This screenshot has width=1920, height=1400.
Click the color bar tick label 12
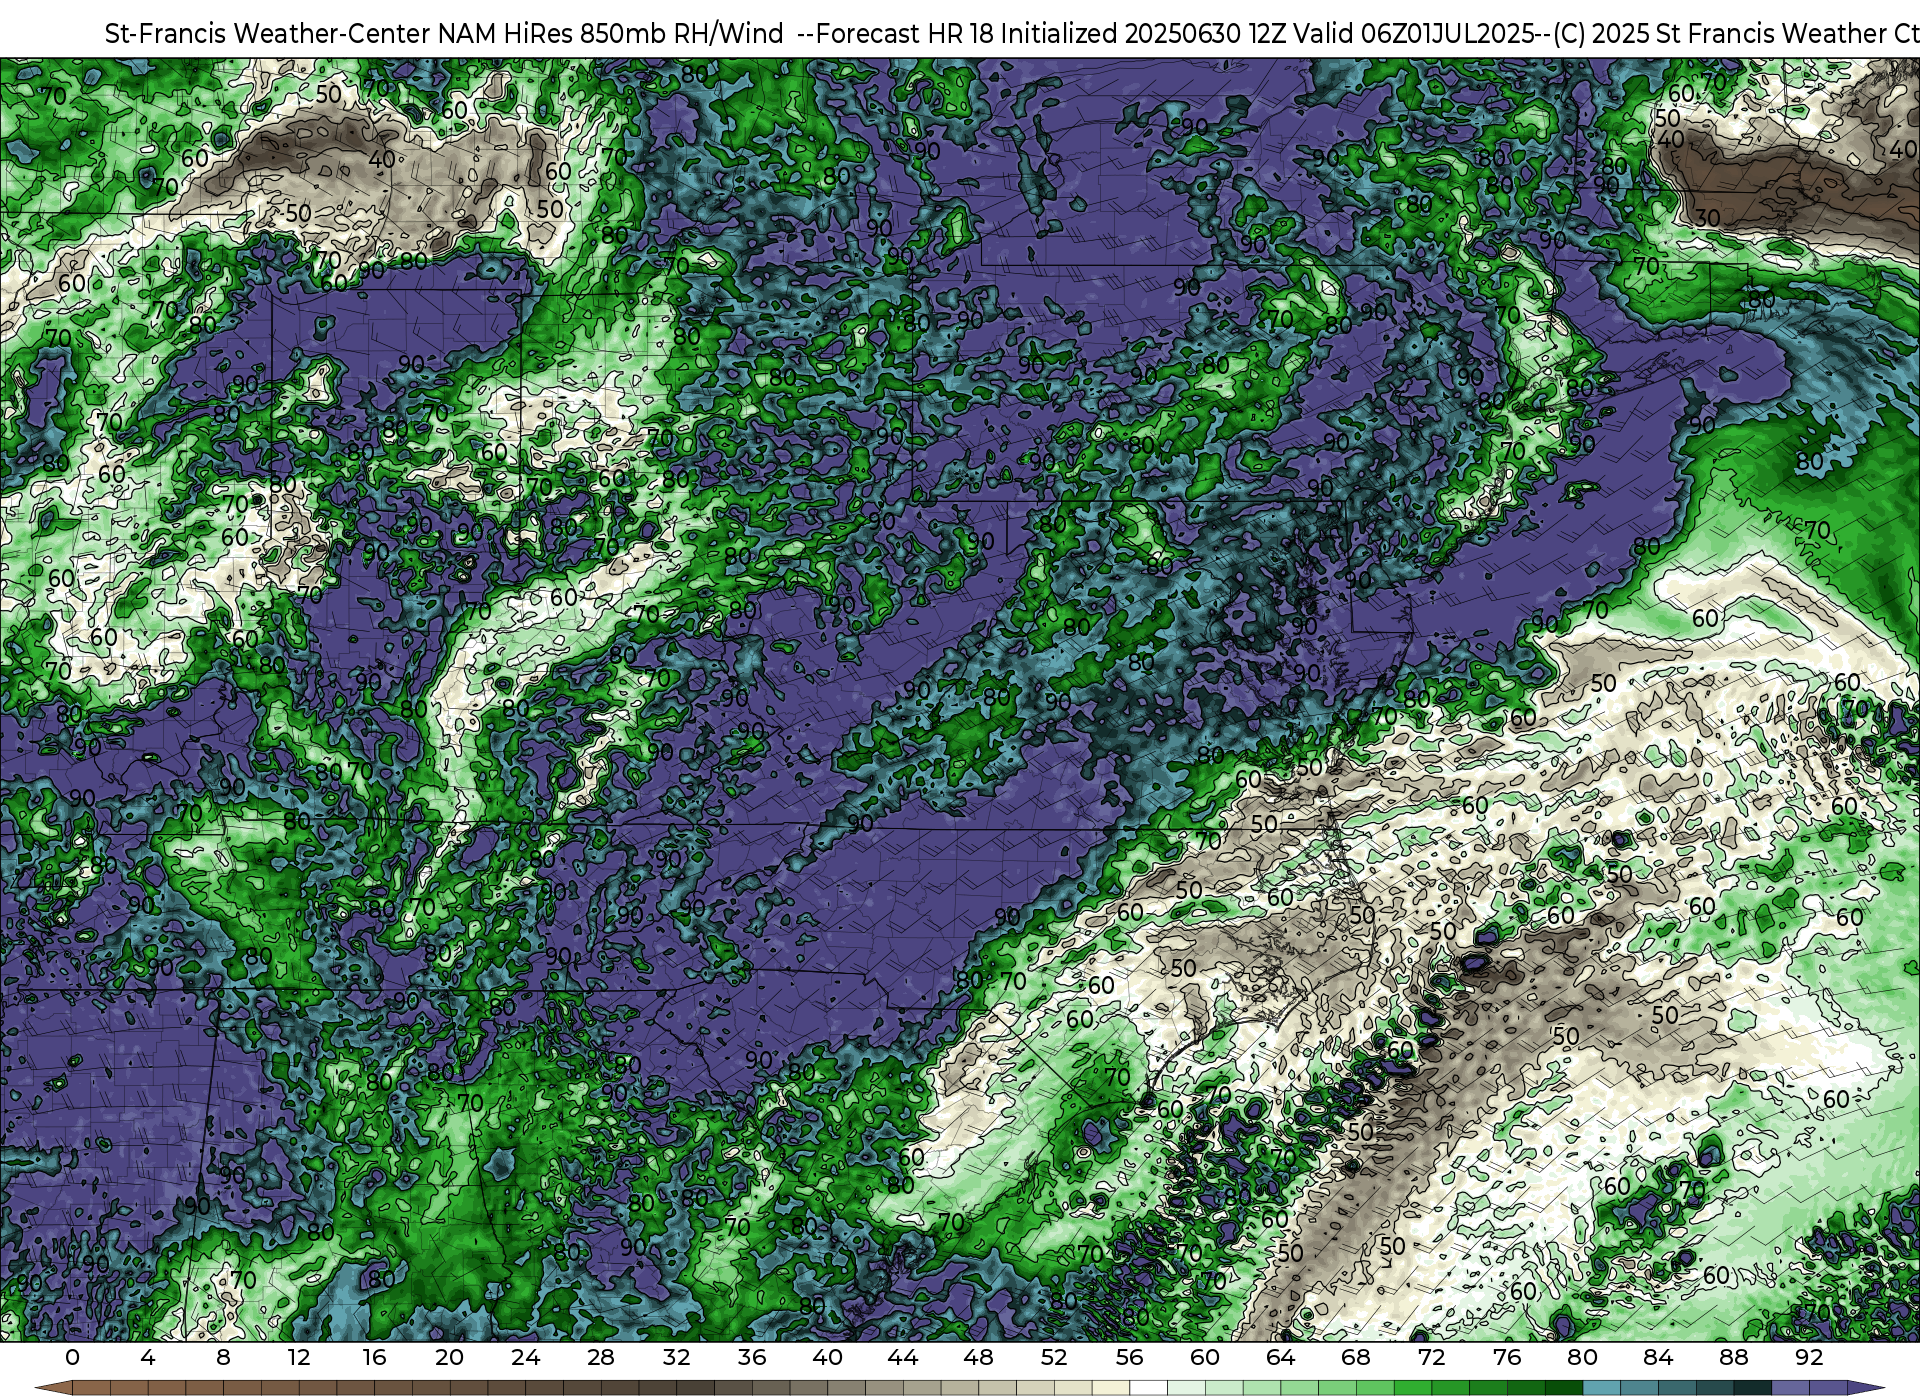click(298, 1357)
